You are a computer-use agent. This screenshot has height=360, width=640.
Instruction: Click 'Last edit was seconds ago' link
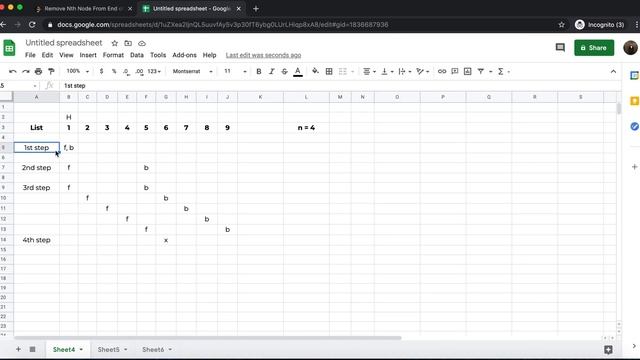(263, 55)
